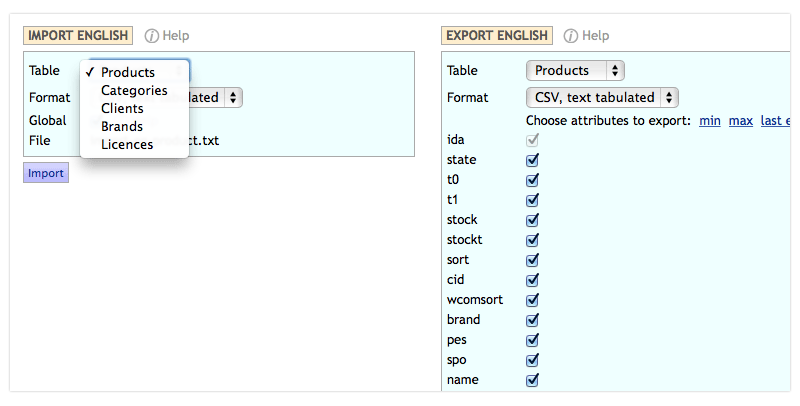Screen dimensions: 800x406
Task: Click the max attributes link
Action: pos(741,121)
